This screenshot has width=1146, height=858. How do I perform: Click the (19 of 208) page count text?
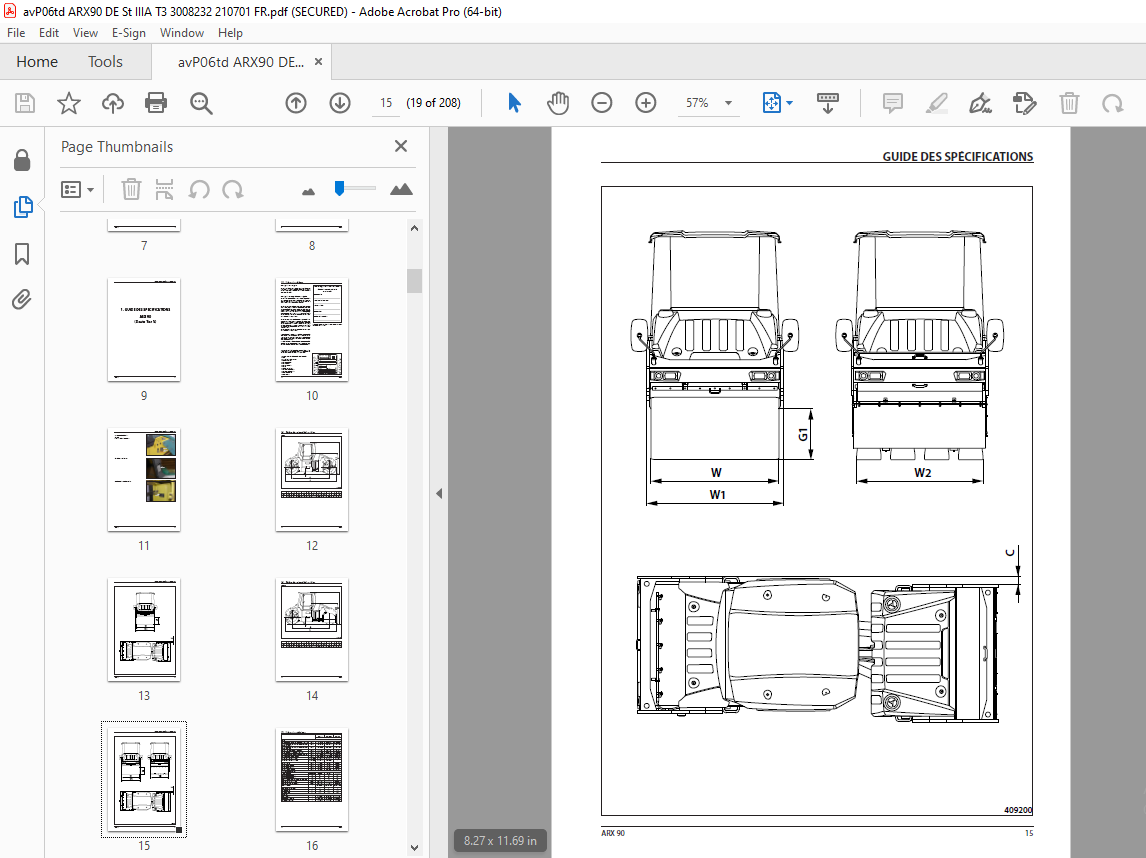(433, 103)
